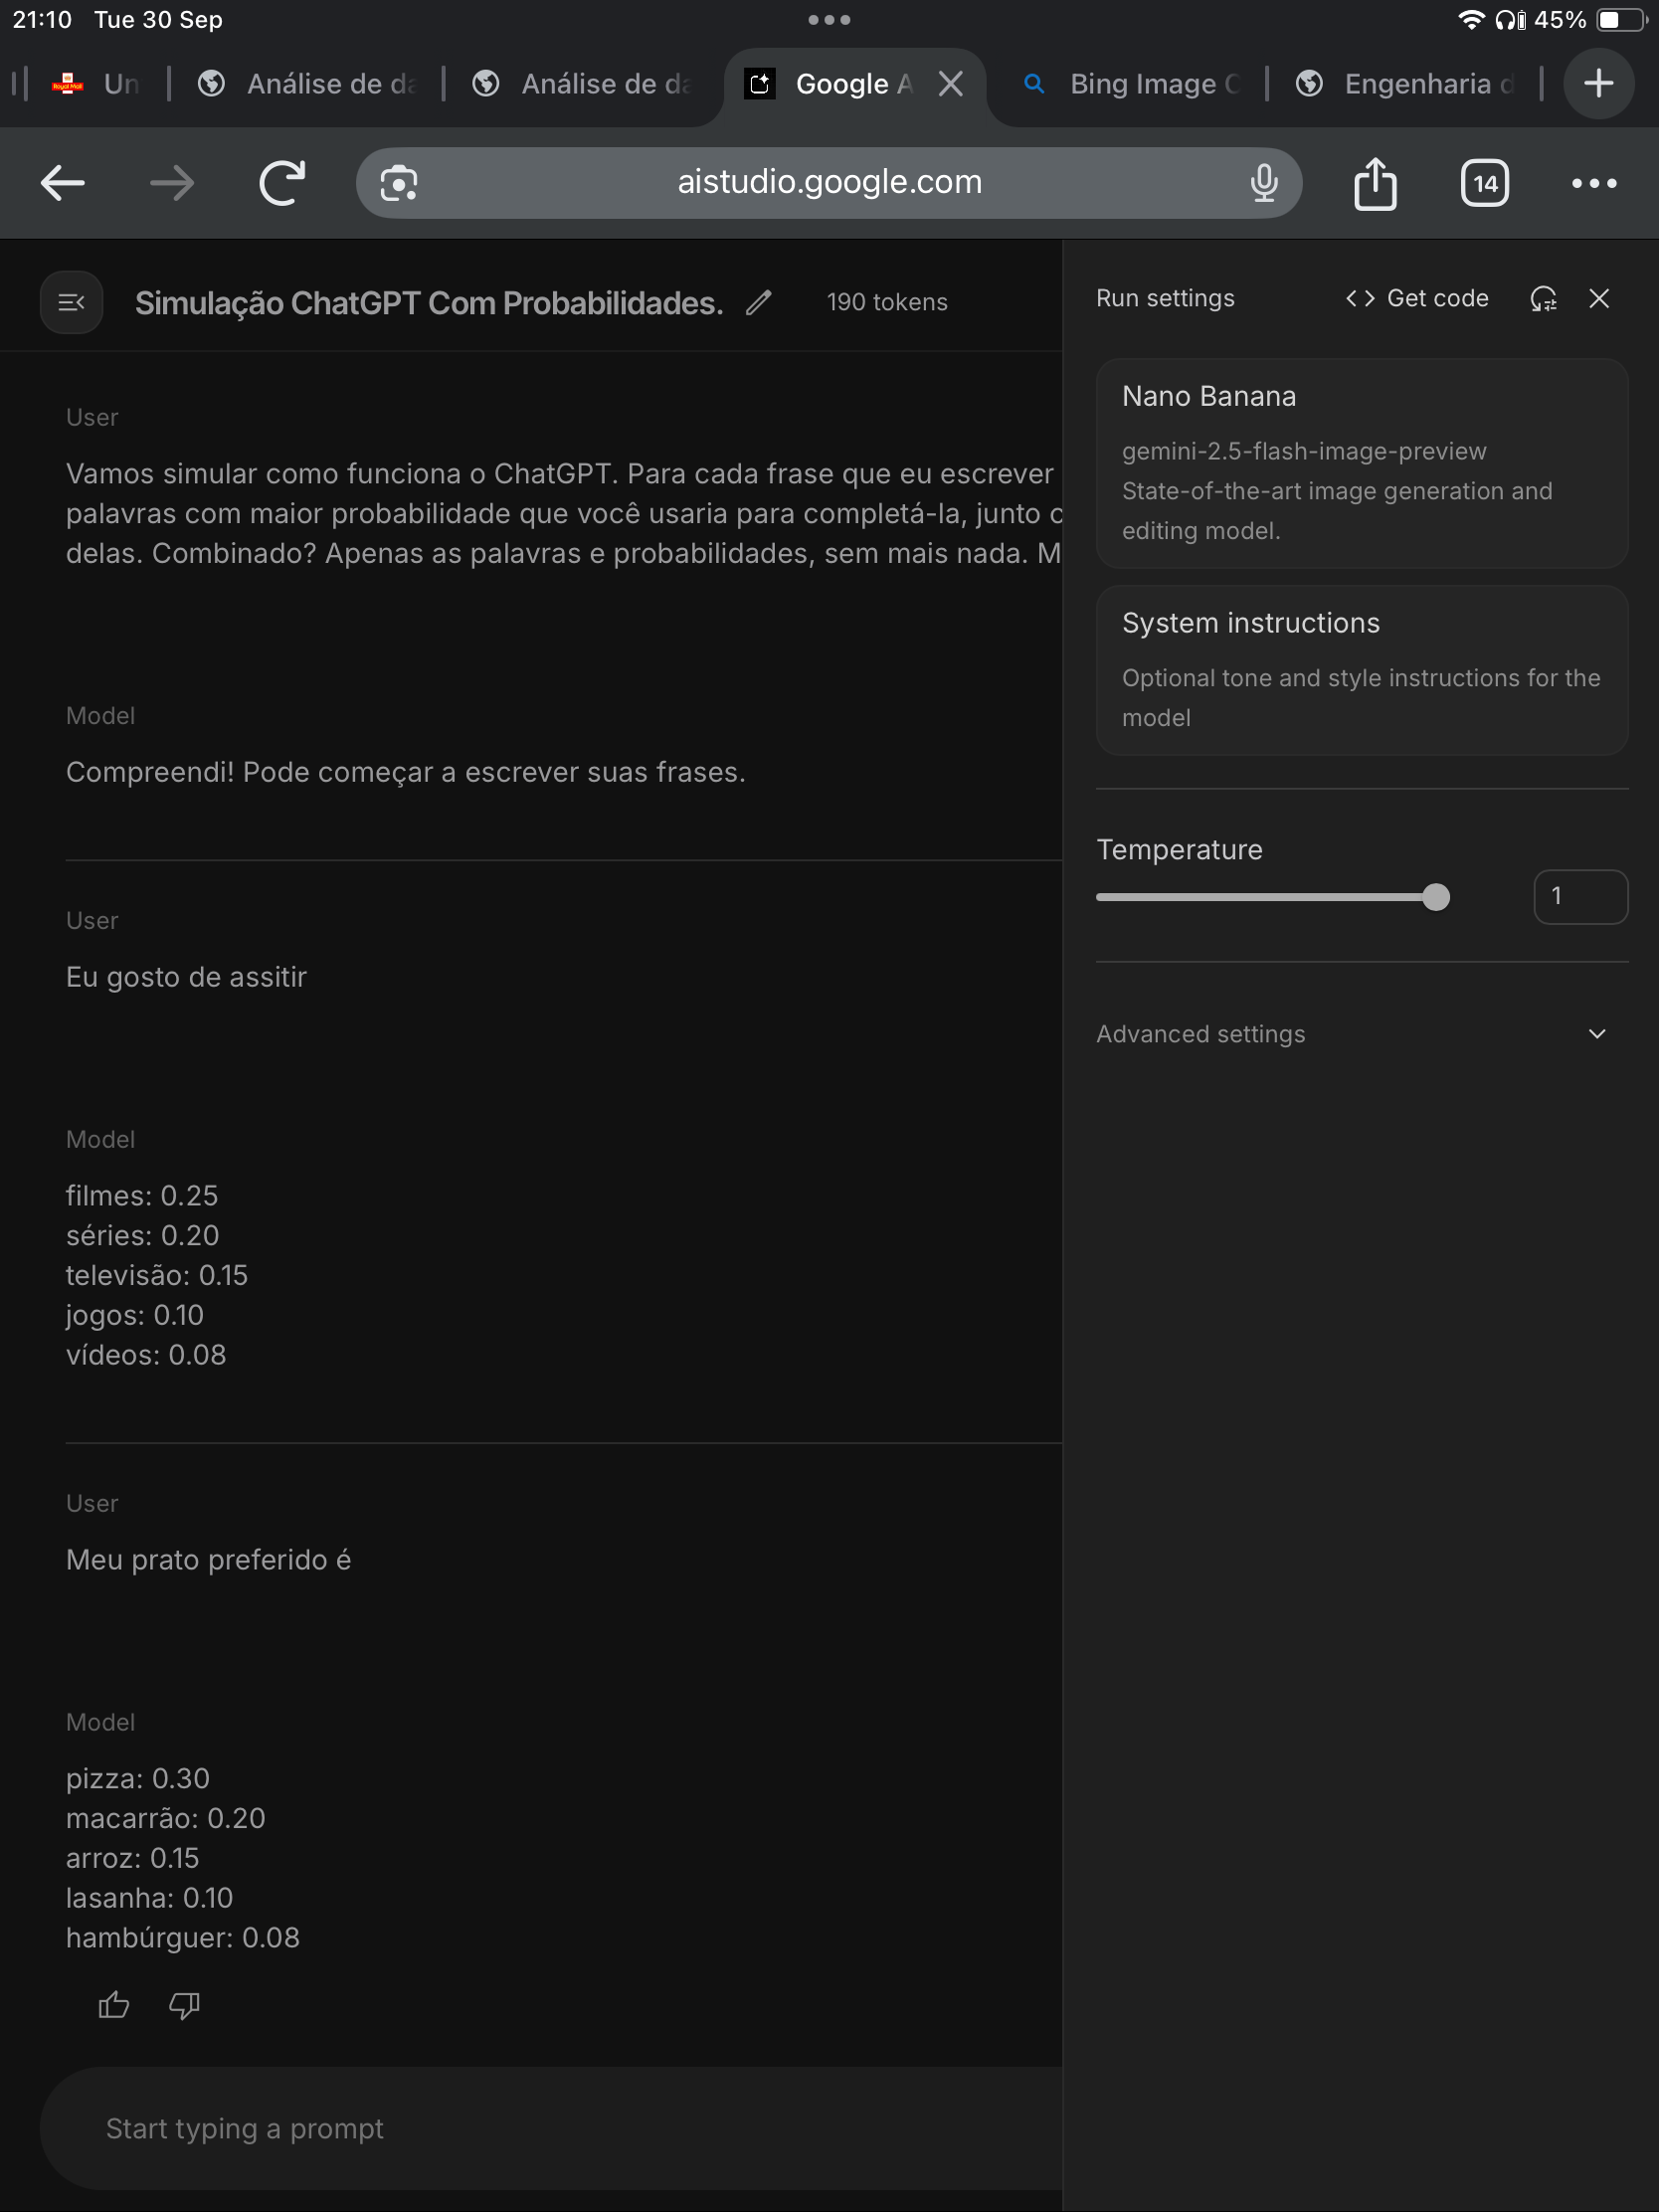The image size is (1659, 2212).
Task: Switch to the Bing Image tab
Action: (x=1130, y=84)
